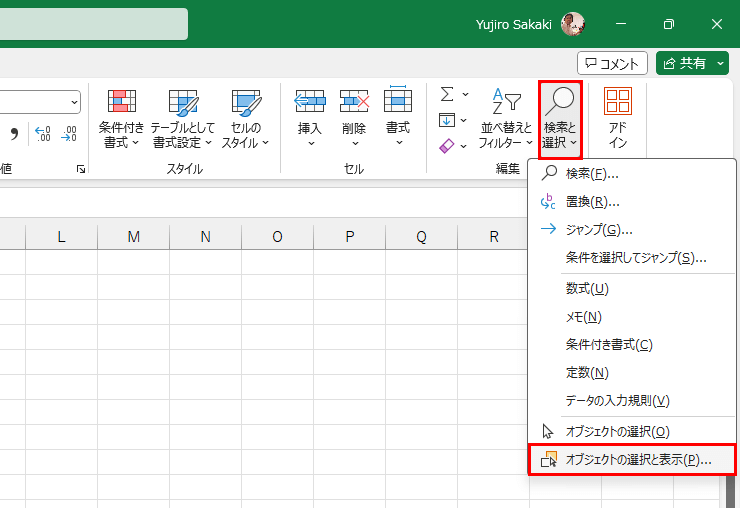740x508 pixels.
Task: Click the increase decimal icon
Action: click(x=43, y=134)
